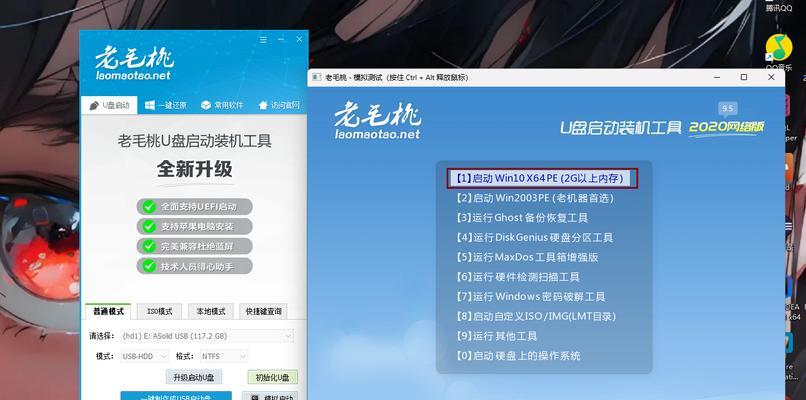Open the 格式 NTFS dropdown
Screen dimensions: 806x400
click(224, 356)
